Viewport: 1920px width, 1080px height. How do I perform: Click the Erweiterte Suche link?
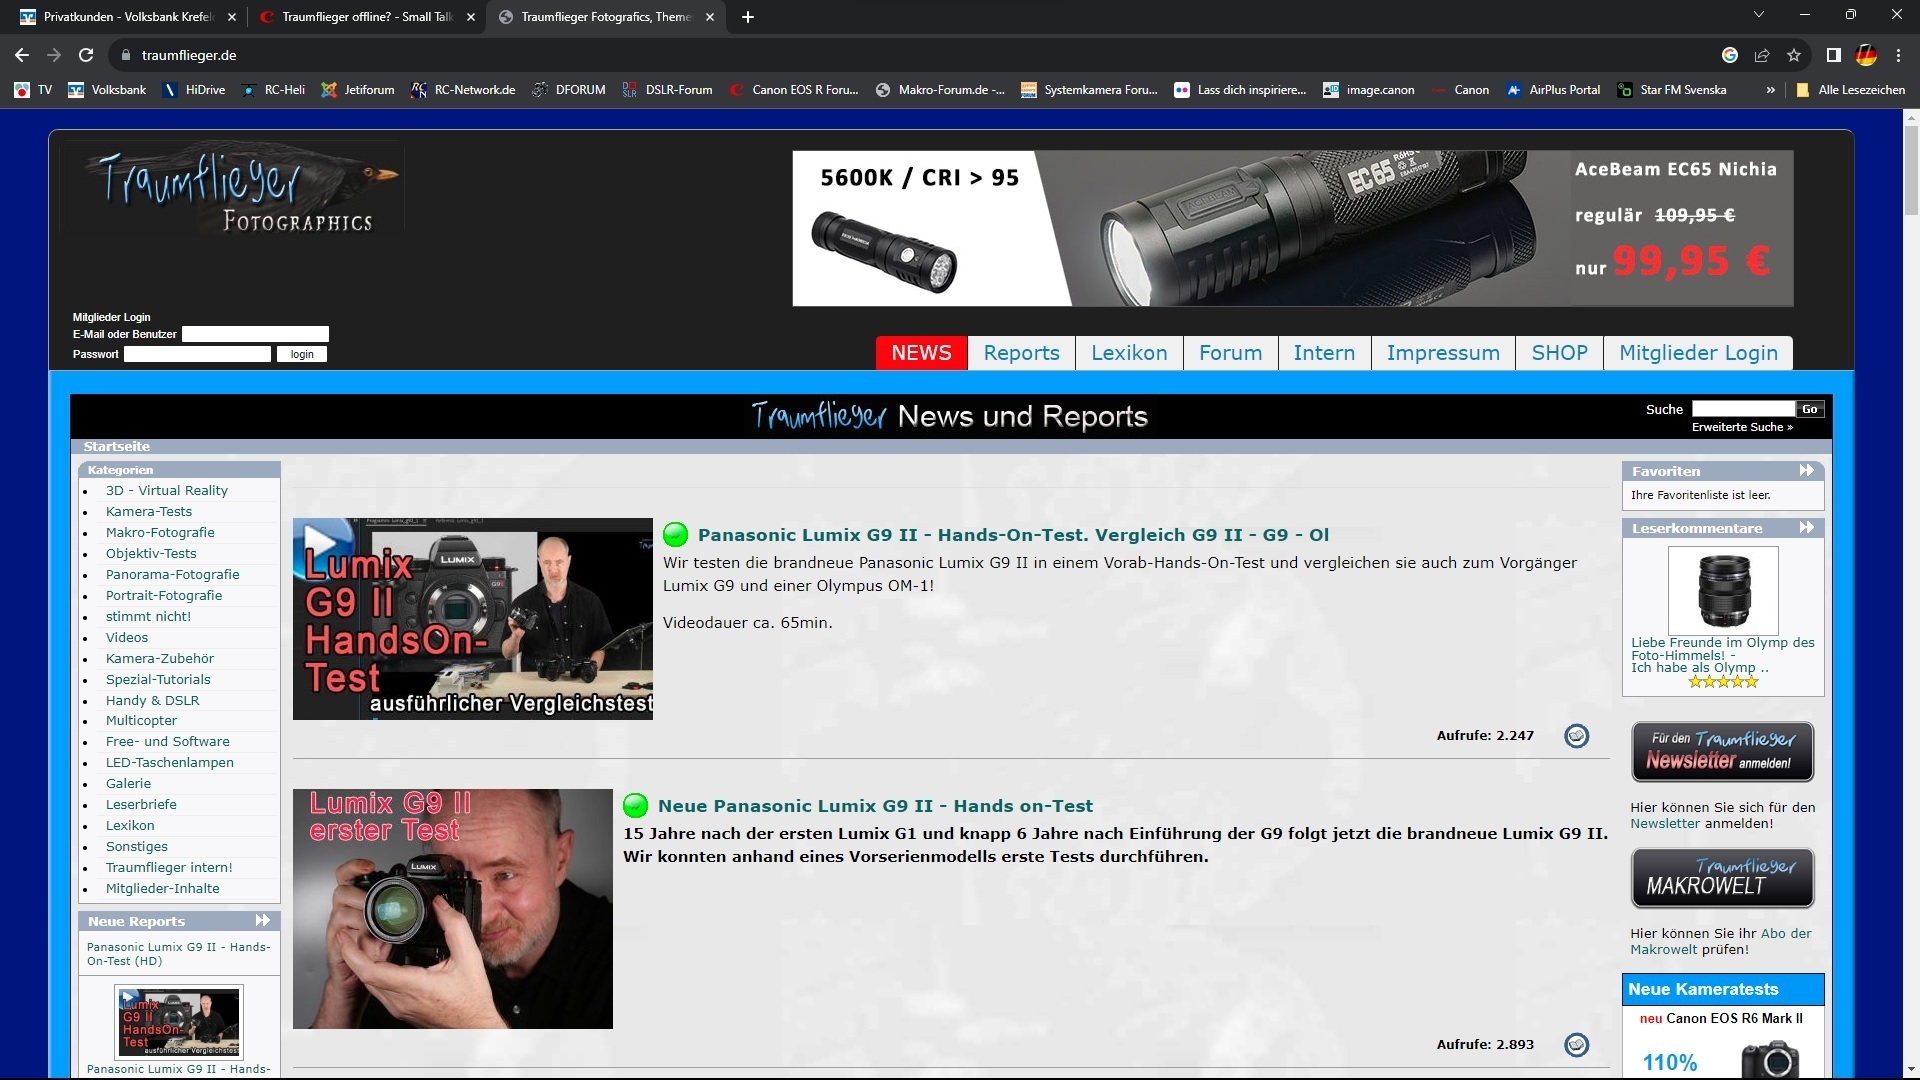tap(1742, 427)
